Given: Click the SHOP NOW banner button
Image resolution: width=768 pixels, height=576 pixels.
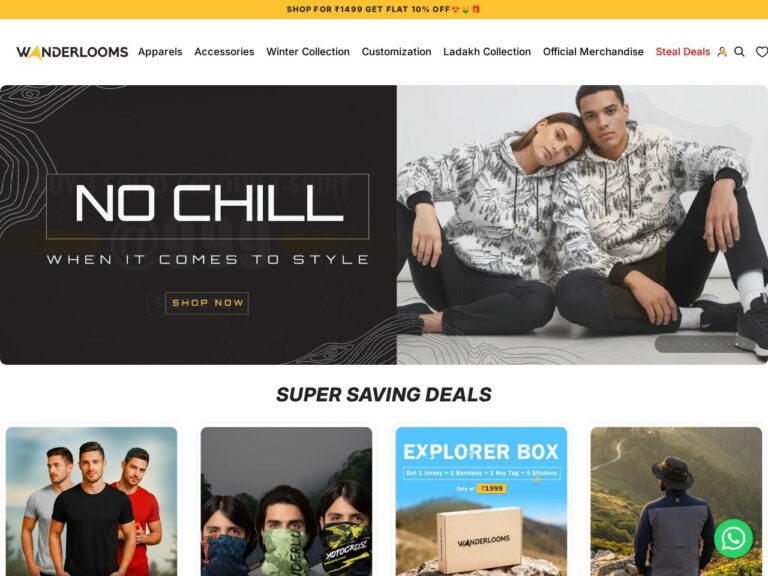Looking at the screenshot, I should coord(207,303).
